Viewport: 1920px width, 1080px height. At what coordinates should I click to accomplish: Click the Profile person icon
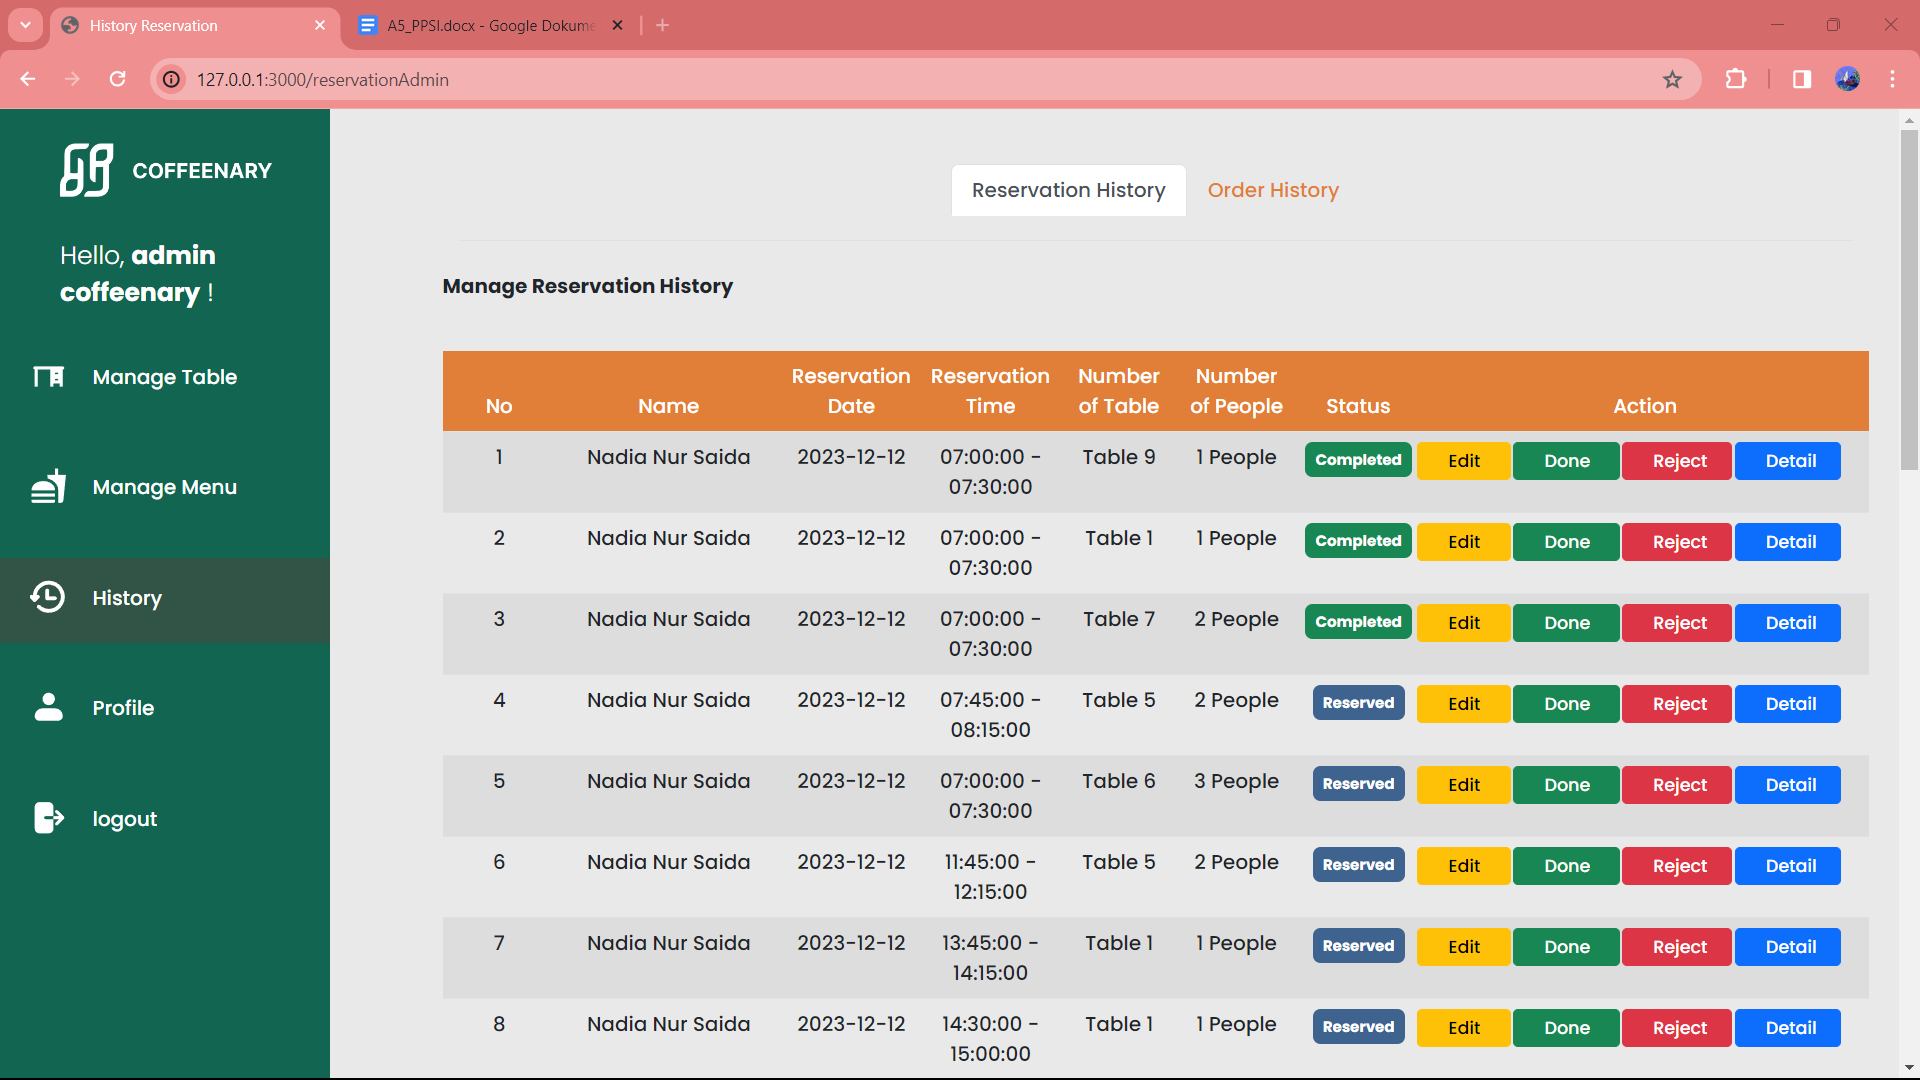(48, 707)
